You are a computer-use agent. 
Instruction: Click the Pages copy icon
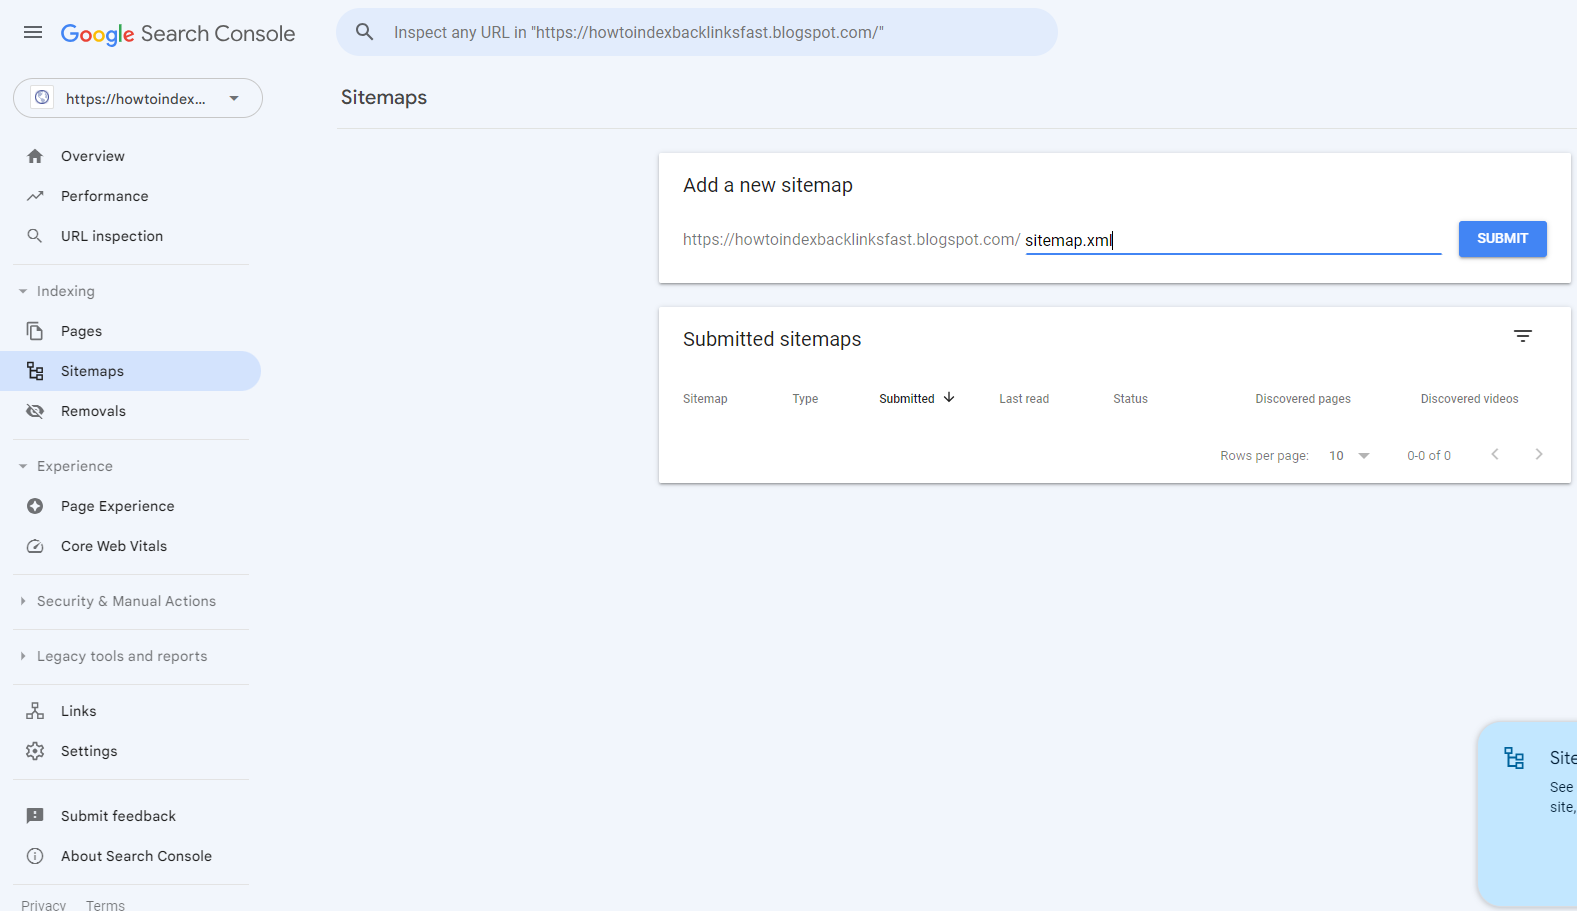click(35, 331)
